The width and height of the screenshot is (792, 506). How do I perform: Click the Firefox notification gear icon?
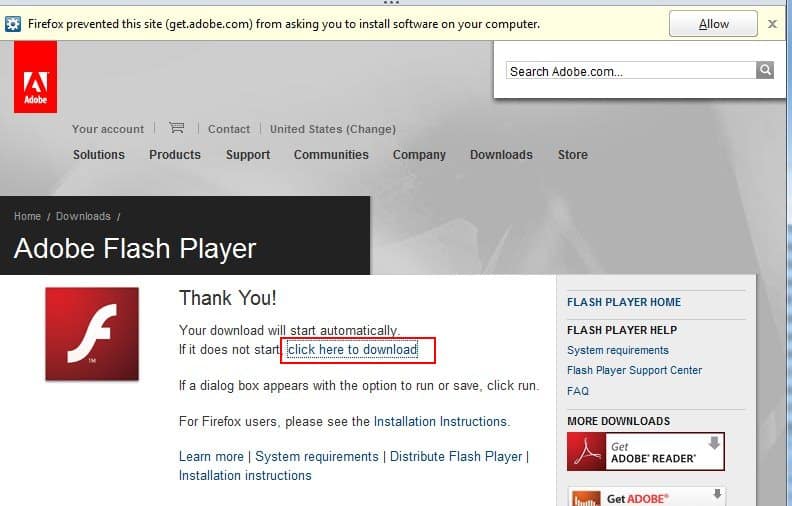(x=13, y=24)
